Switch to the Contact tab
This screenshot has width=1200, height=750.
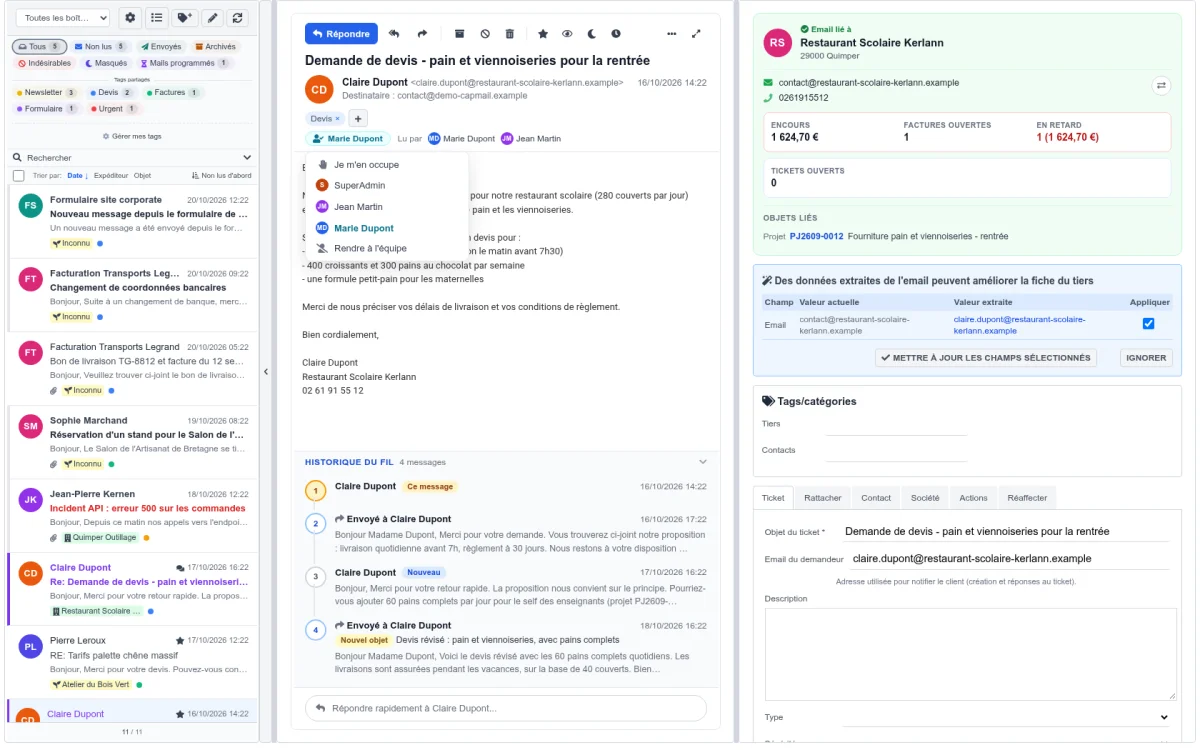click(876, 498)
